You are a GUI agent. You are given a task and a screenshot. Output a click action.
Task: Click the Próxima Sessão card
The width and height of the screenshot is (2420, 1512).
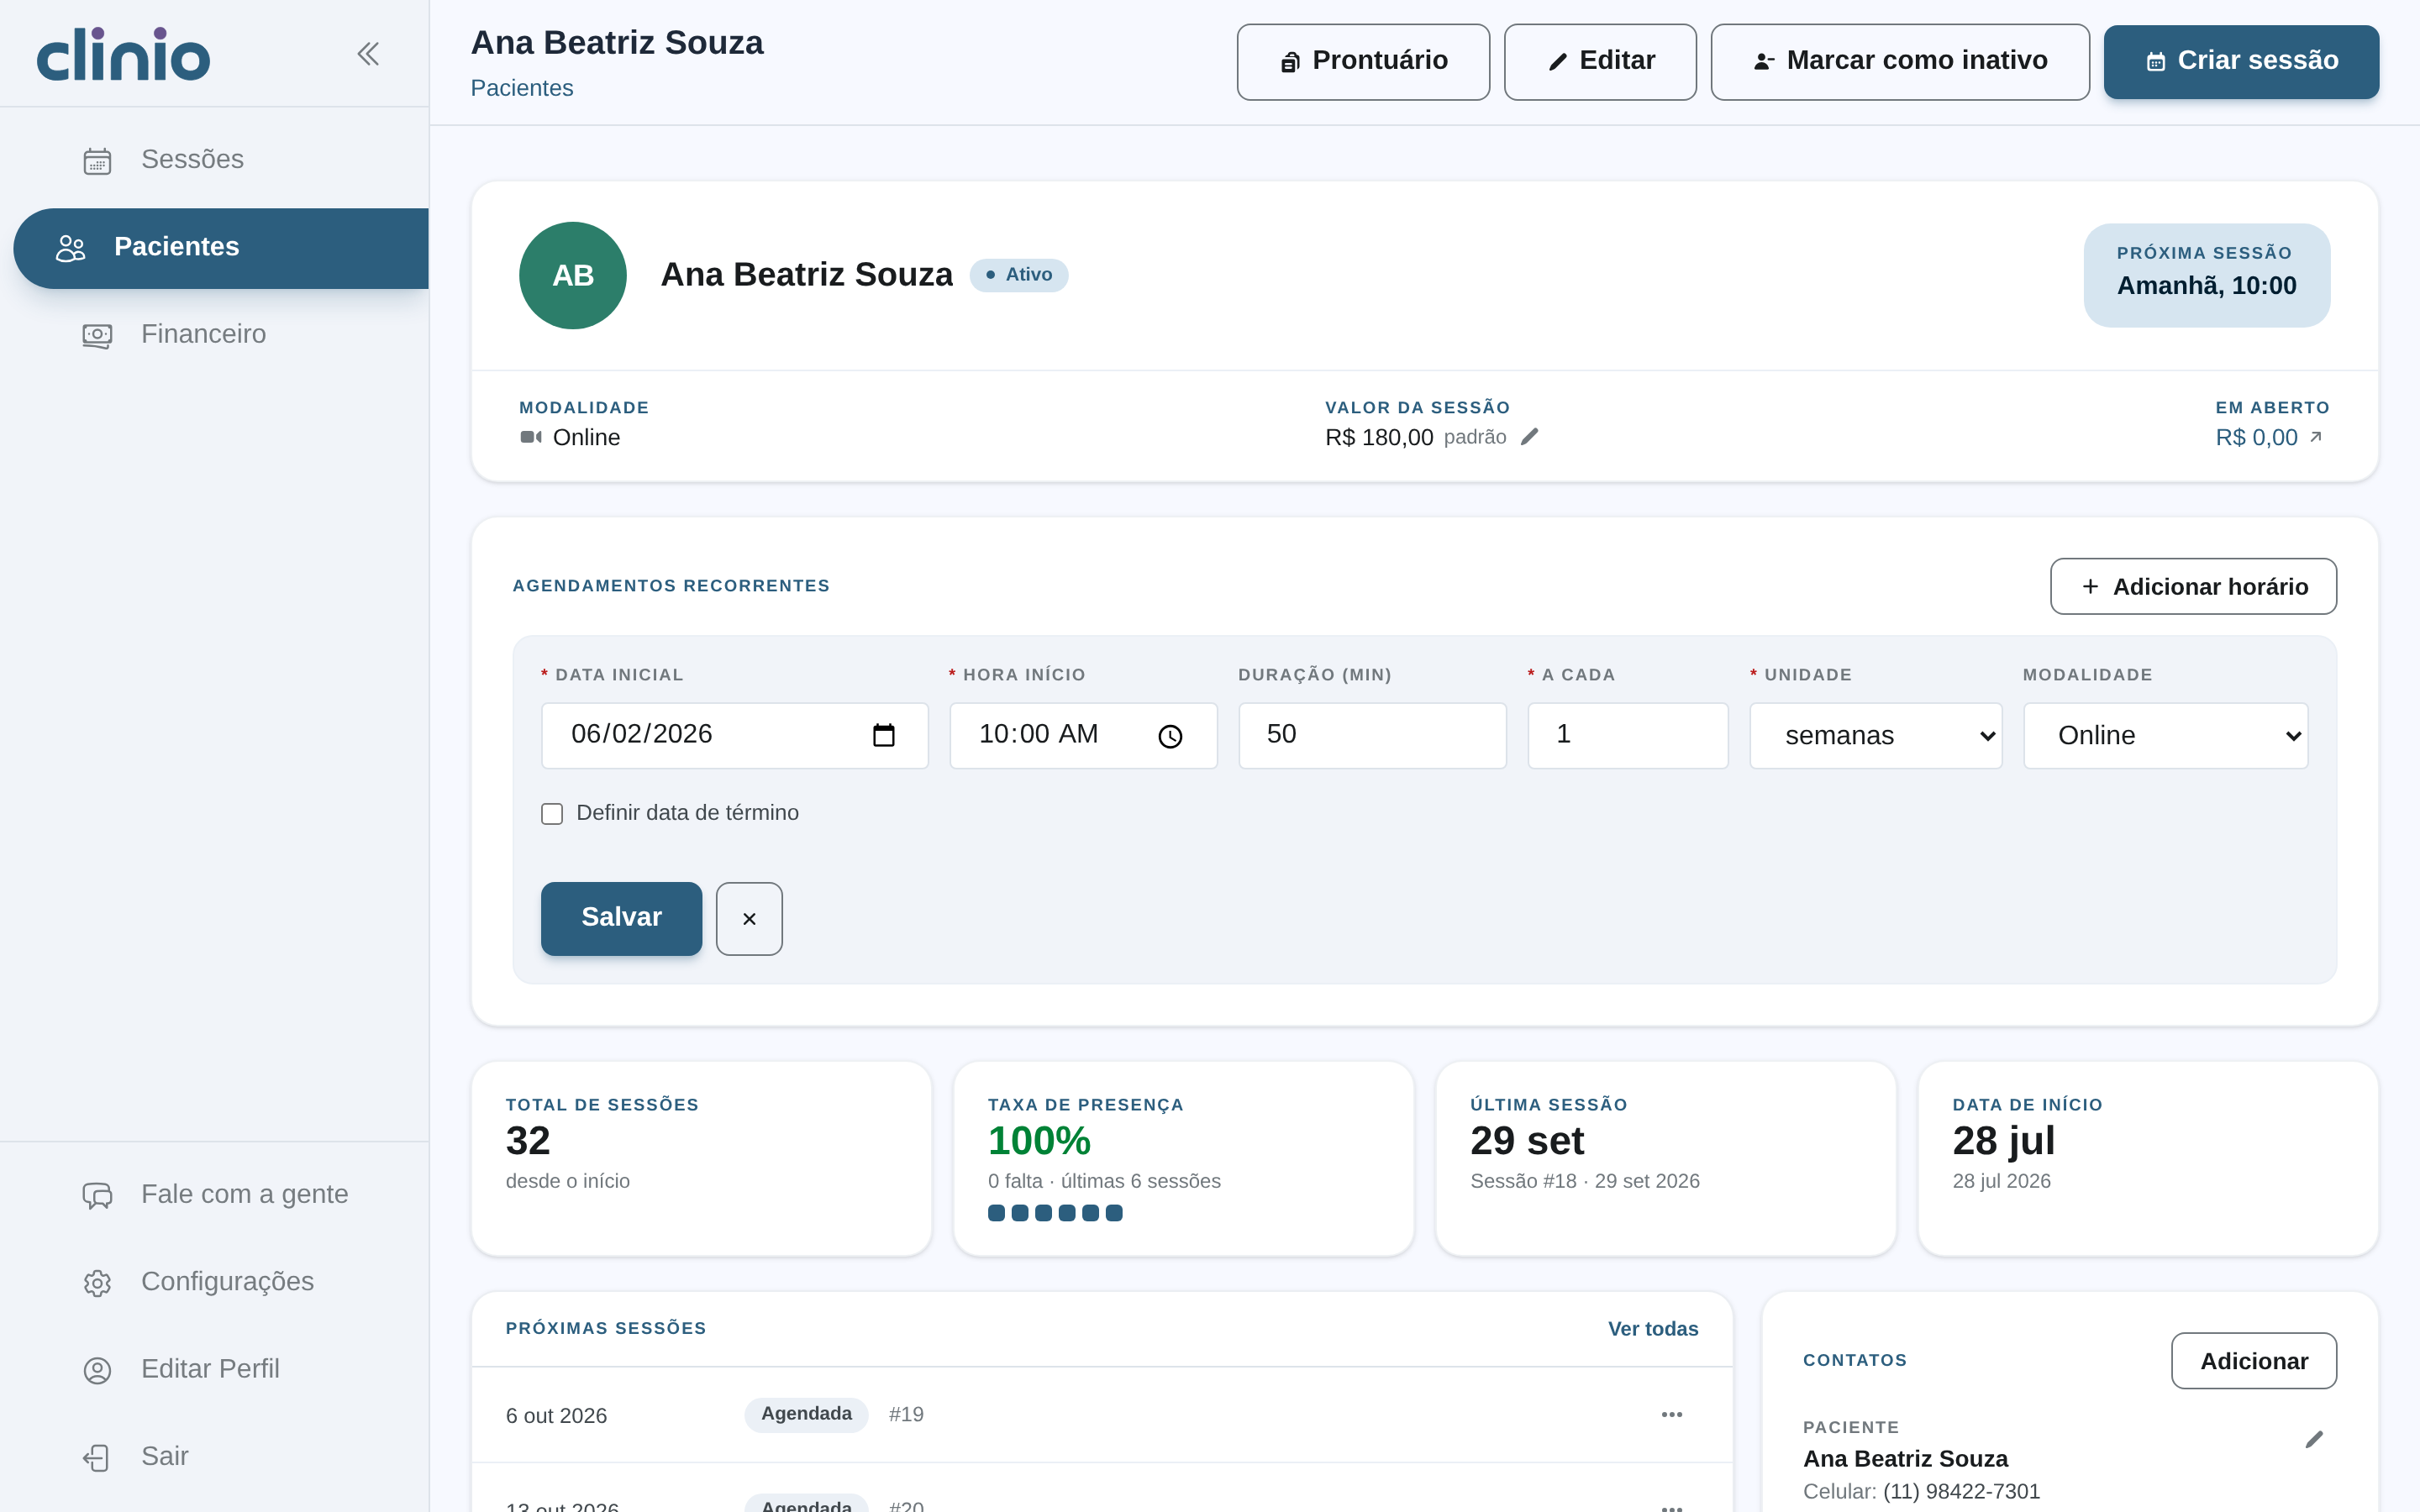2206,275
